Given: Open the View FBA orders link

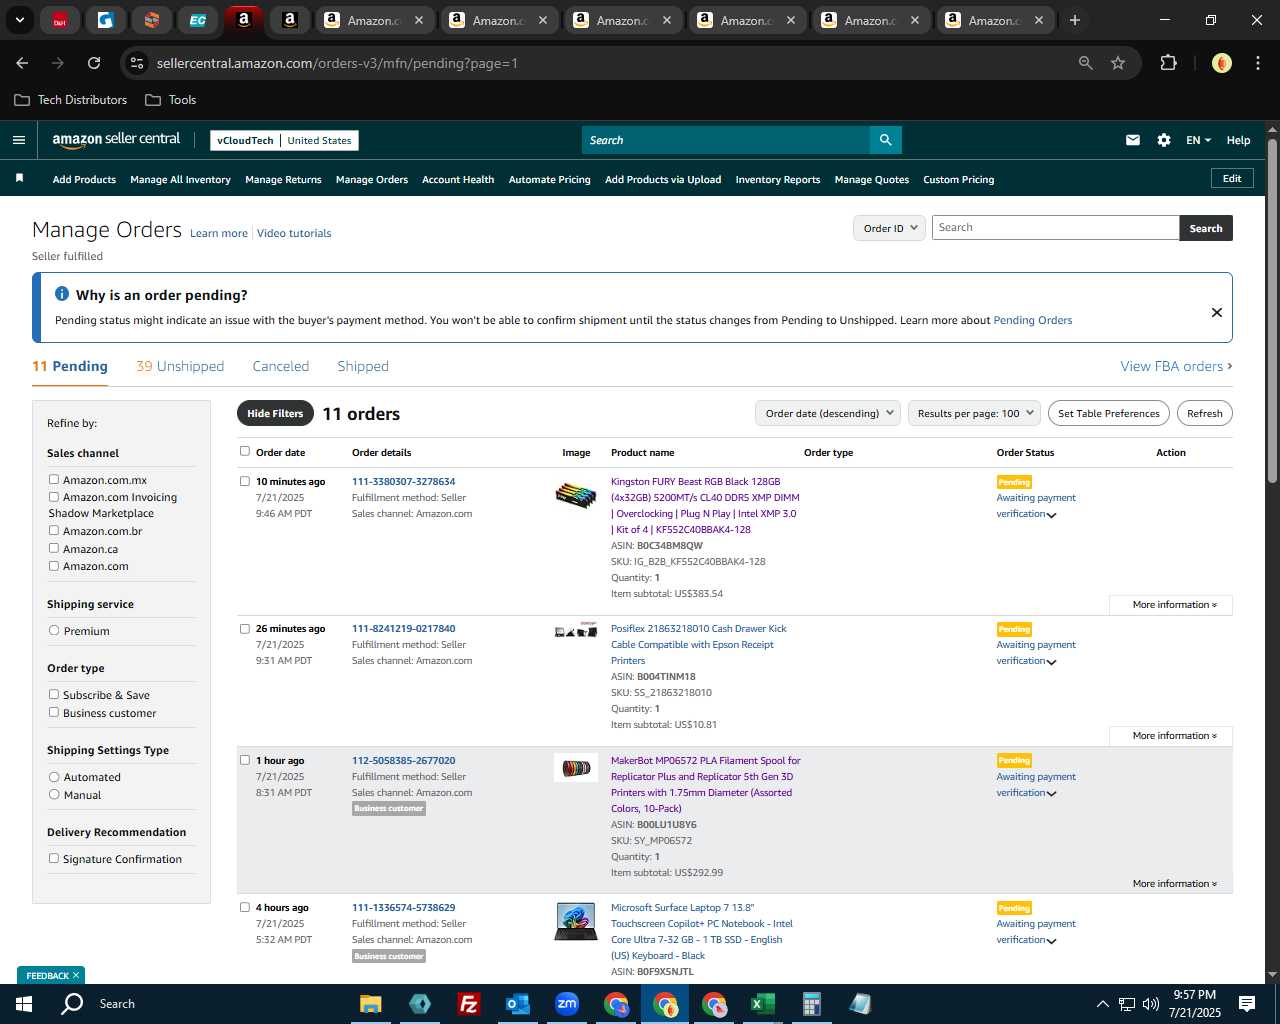Looking at the screenshot, I should 1176,366.
